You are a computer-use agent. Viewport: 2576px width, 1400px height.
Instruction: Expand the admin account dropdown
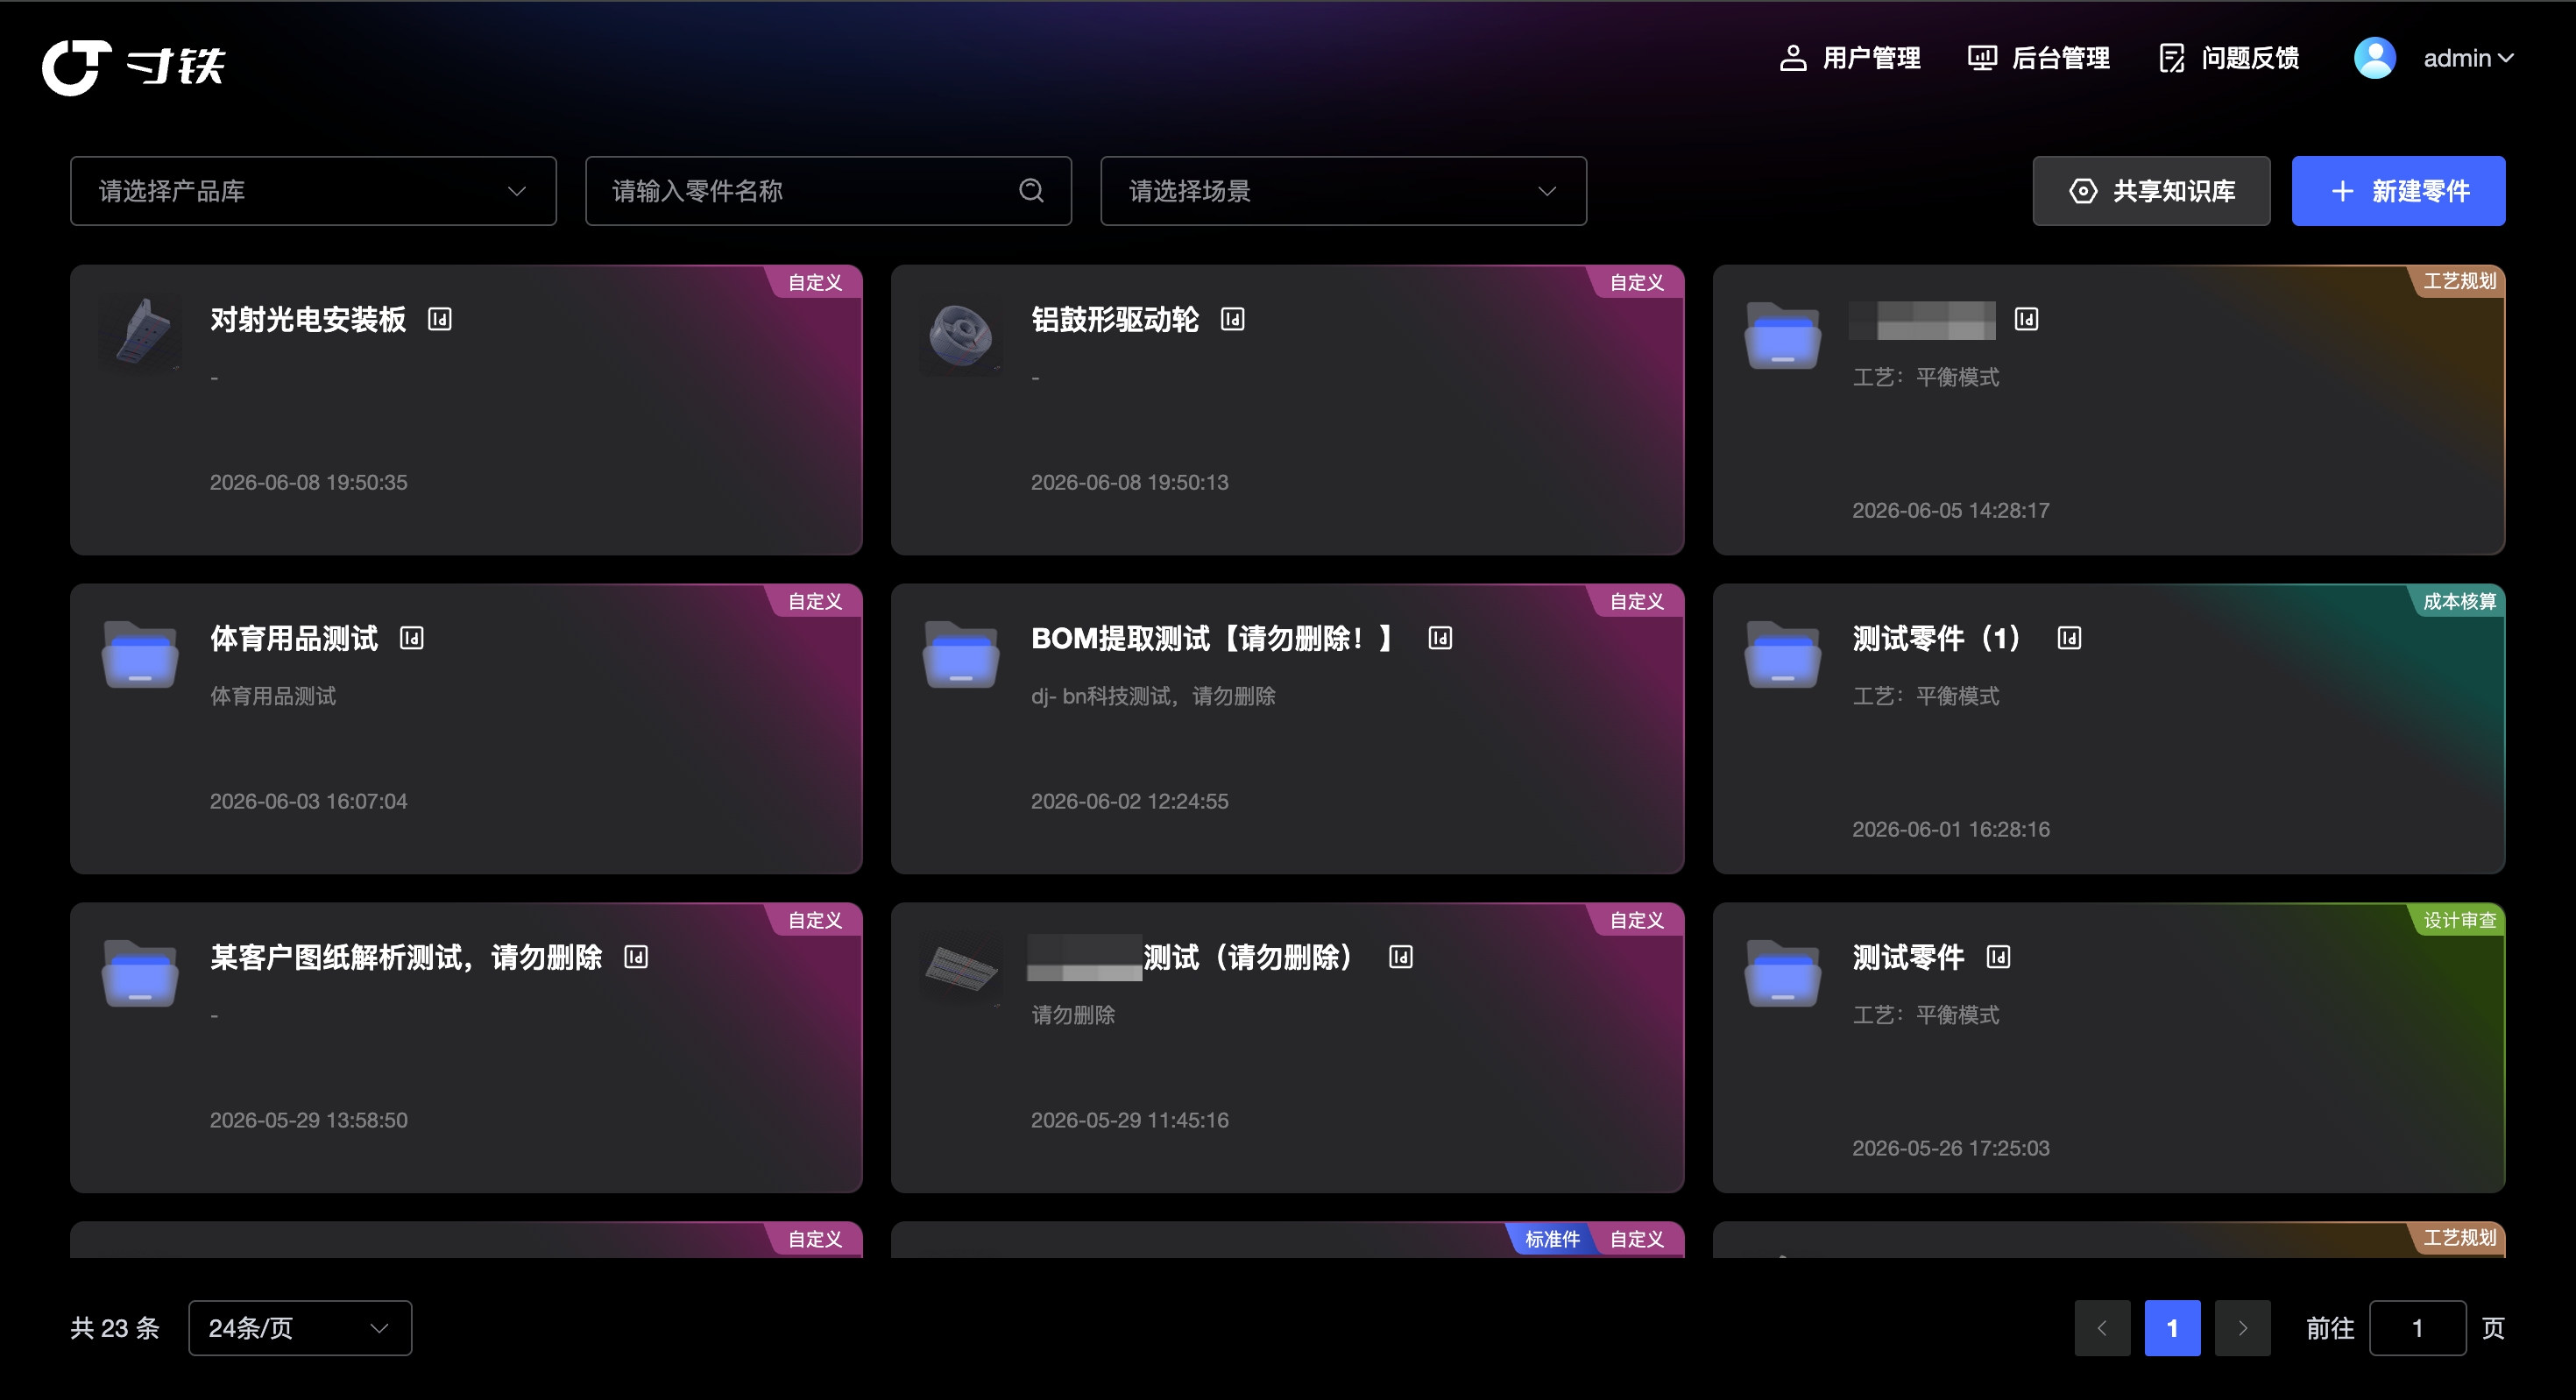(x=2468, y=58)
